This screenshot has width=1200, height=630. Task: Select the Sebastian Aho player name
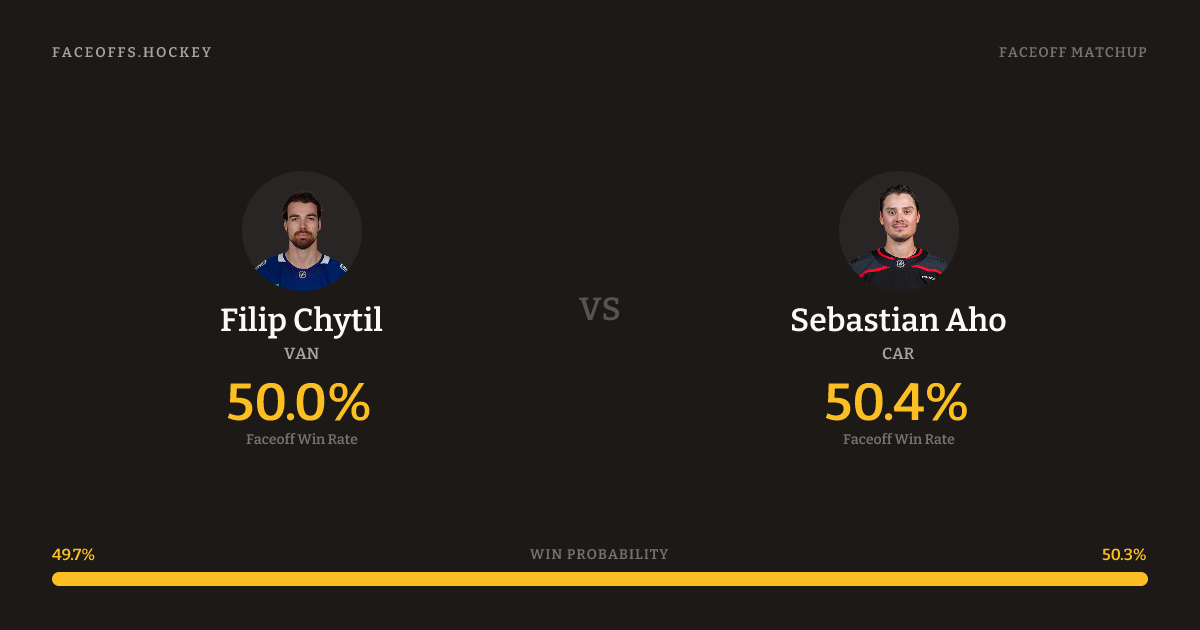[x=898, y=320]
